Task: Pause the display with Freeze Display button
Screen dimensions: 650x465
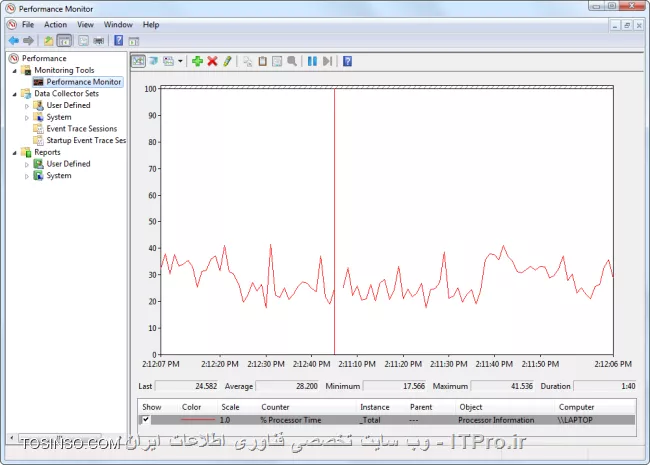Action: [312, 61]
